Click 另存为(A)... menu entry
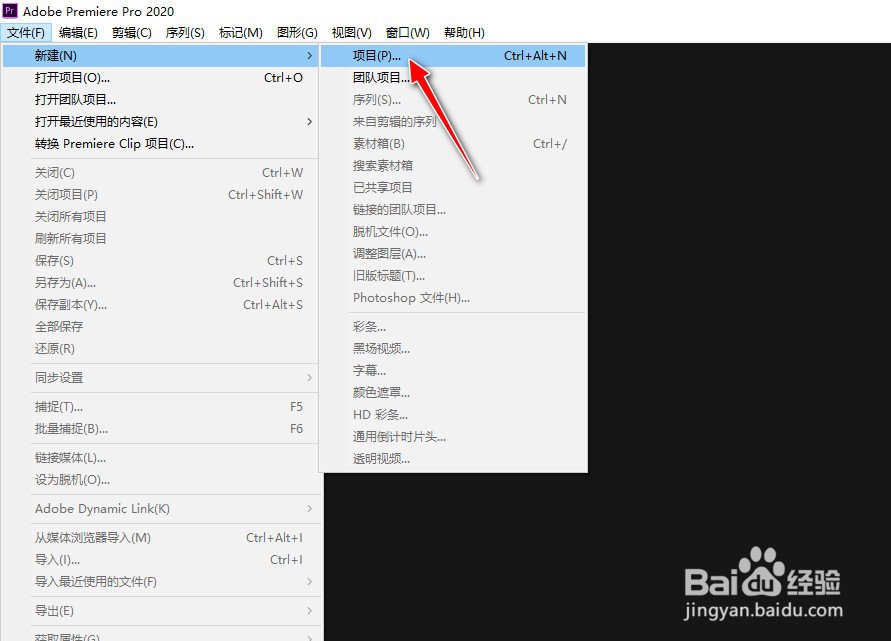 160,282
